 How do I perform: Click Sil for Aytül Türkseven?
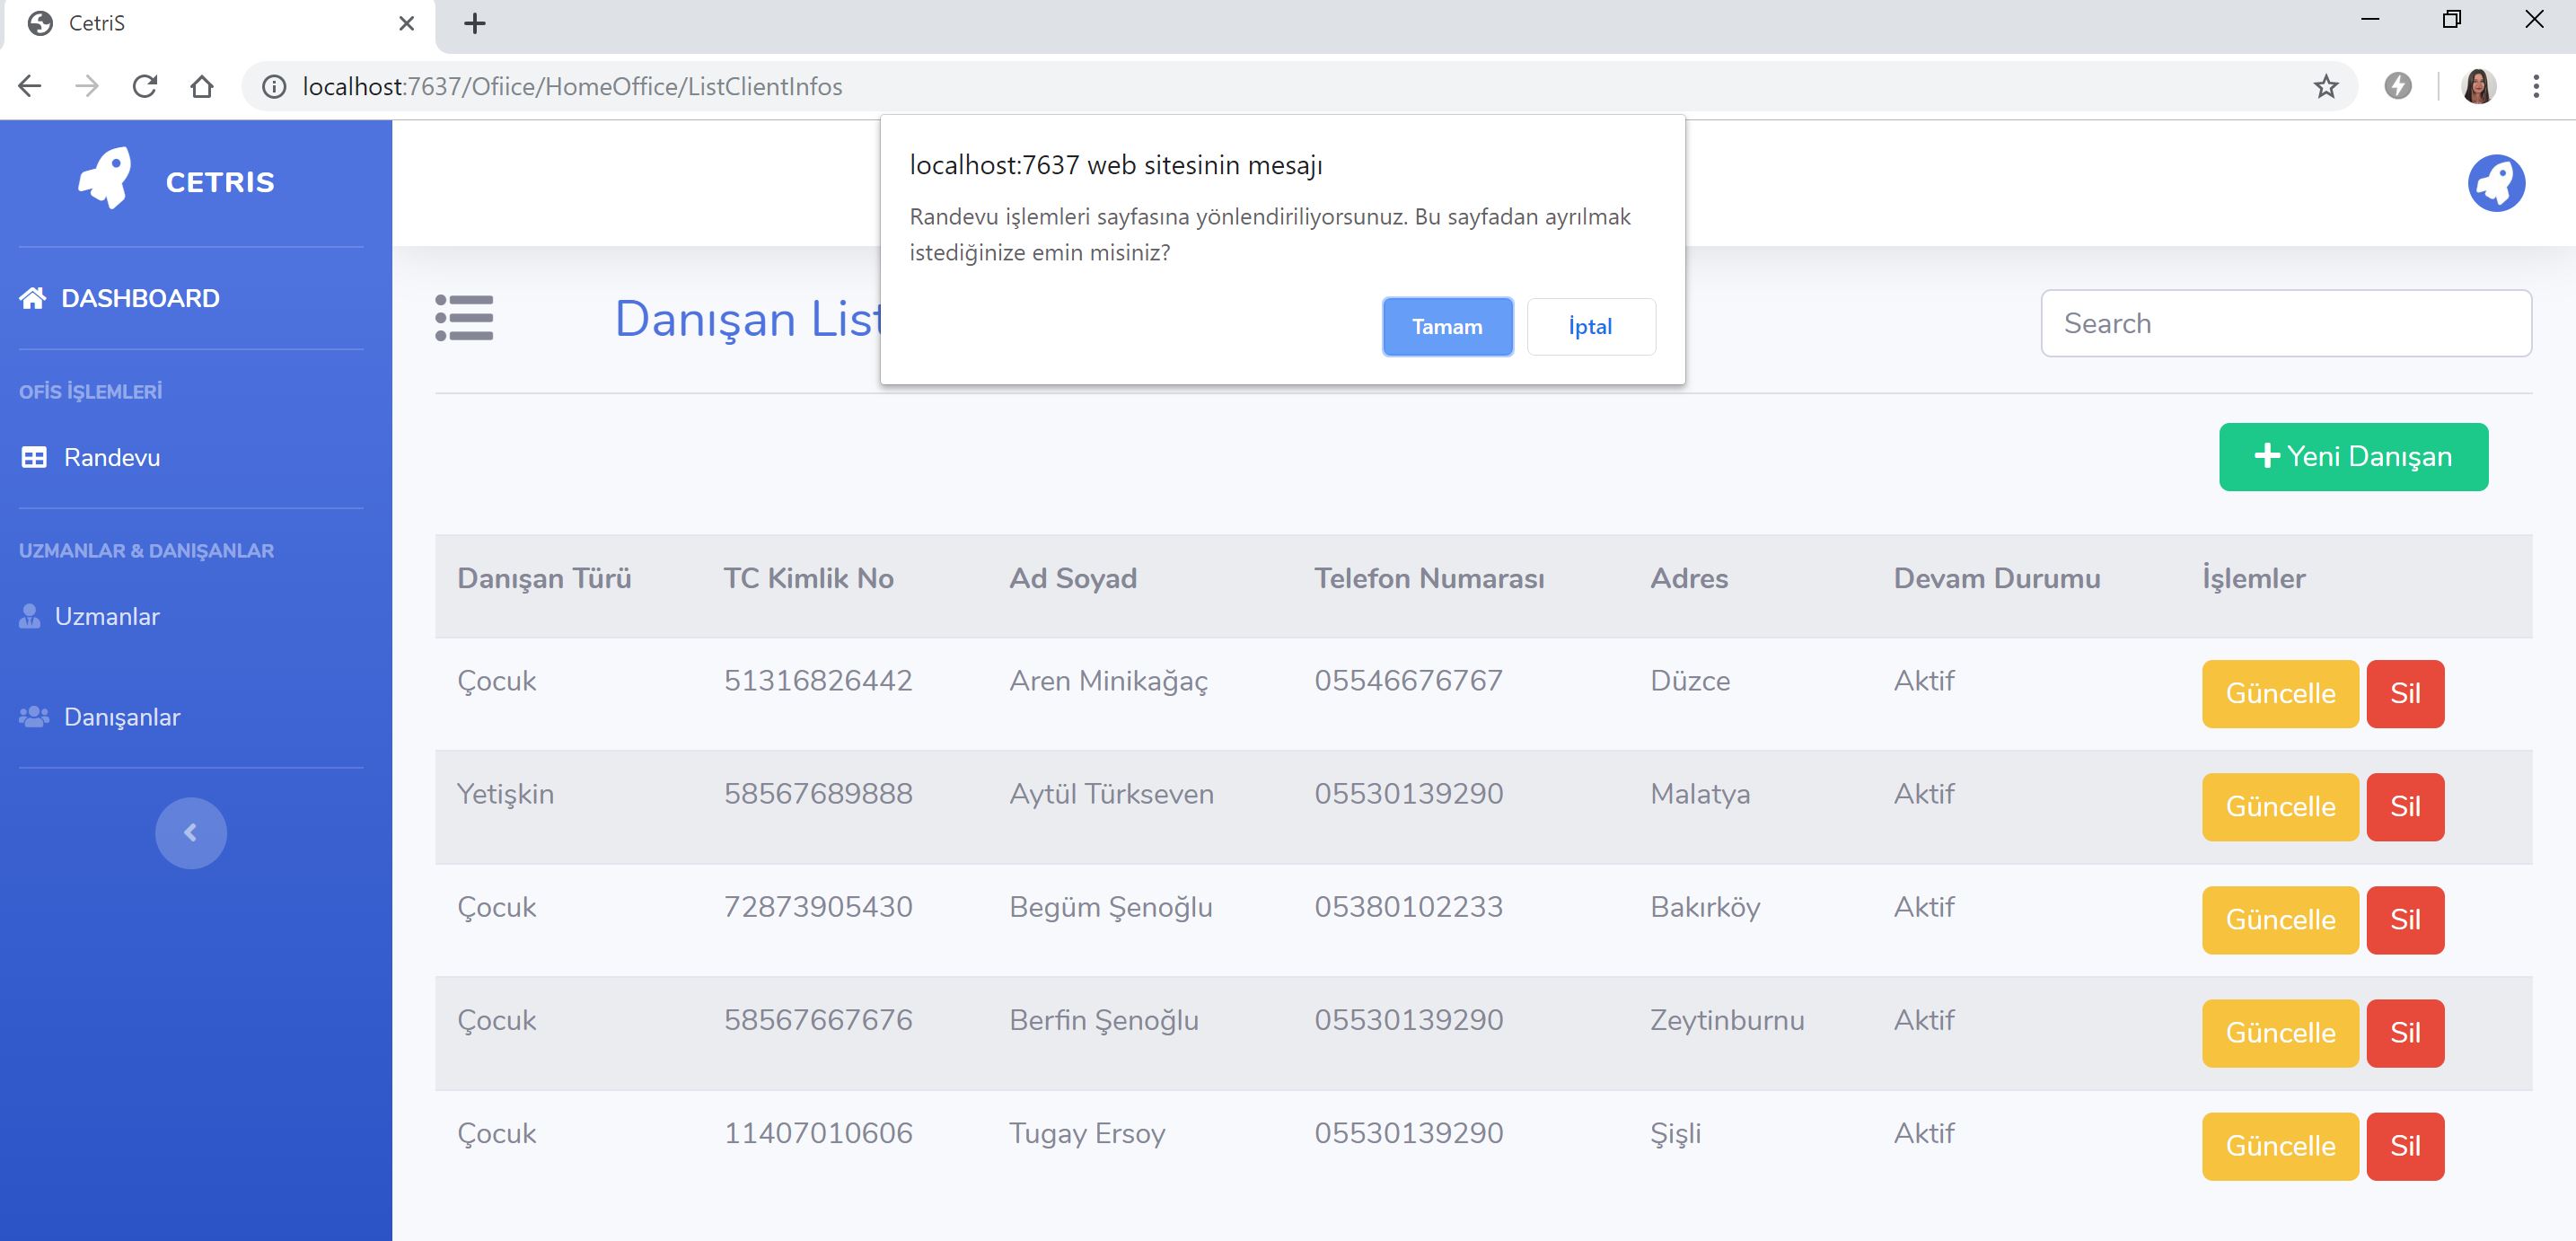2404,806
